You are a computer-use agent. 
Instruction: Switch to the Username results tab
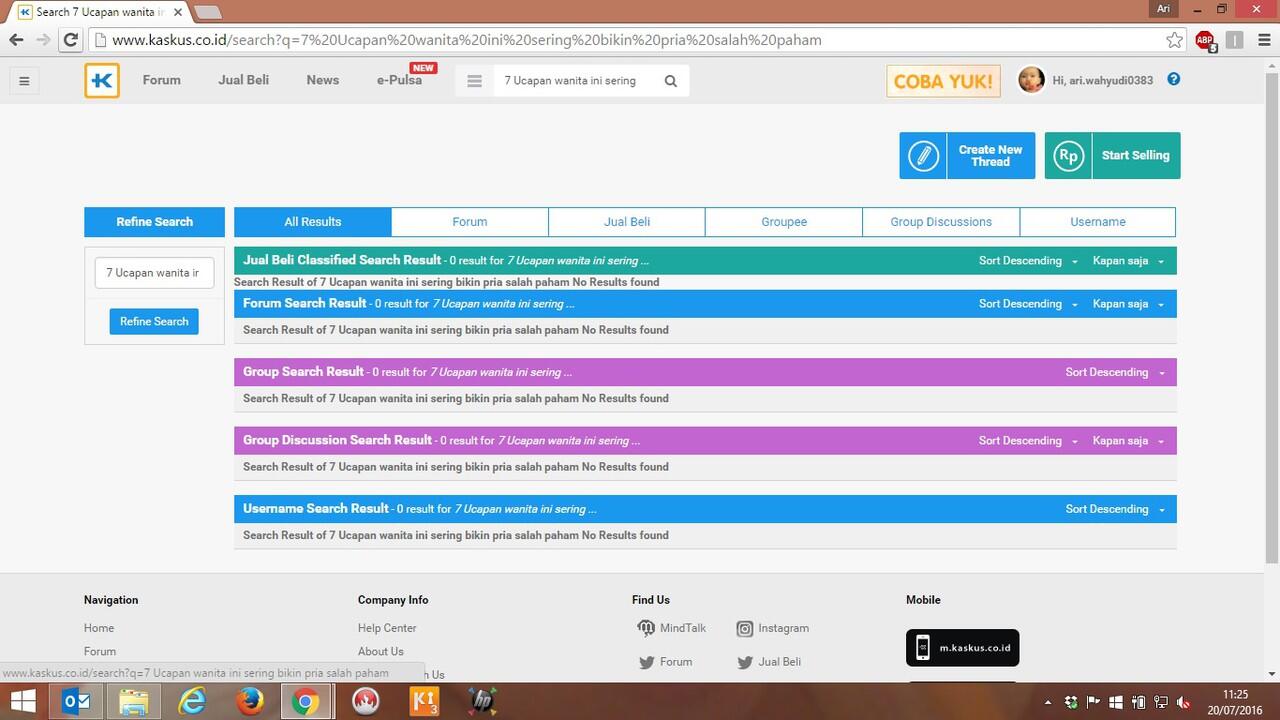point(1098,222)
